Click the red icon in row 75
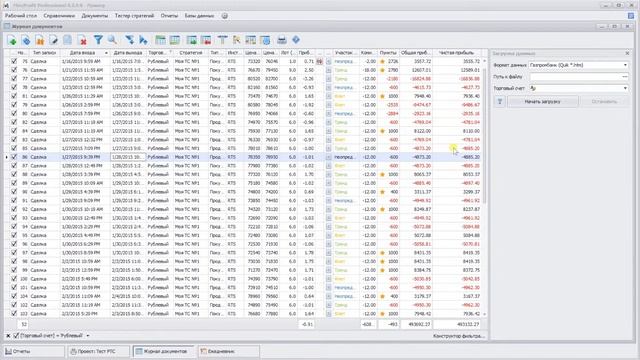The image size is (640, 360). coord(319,61)
